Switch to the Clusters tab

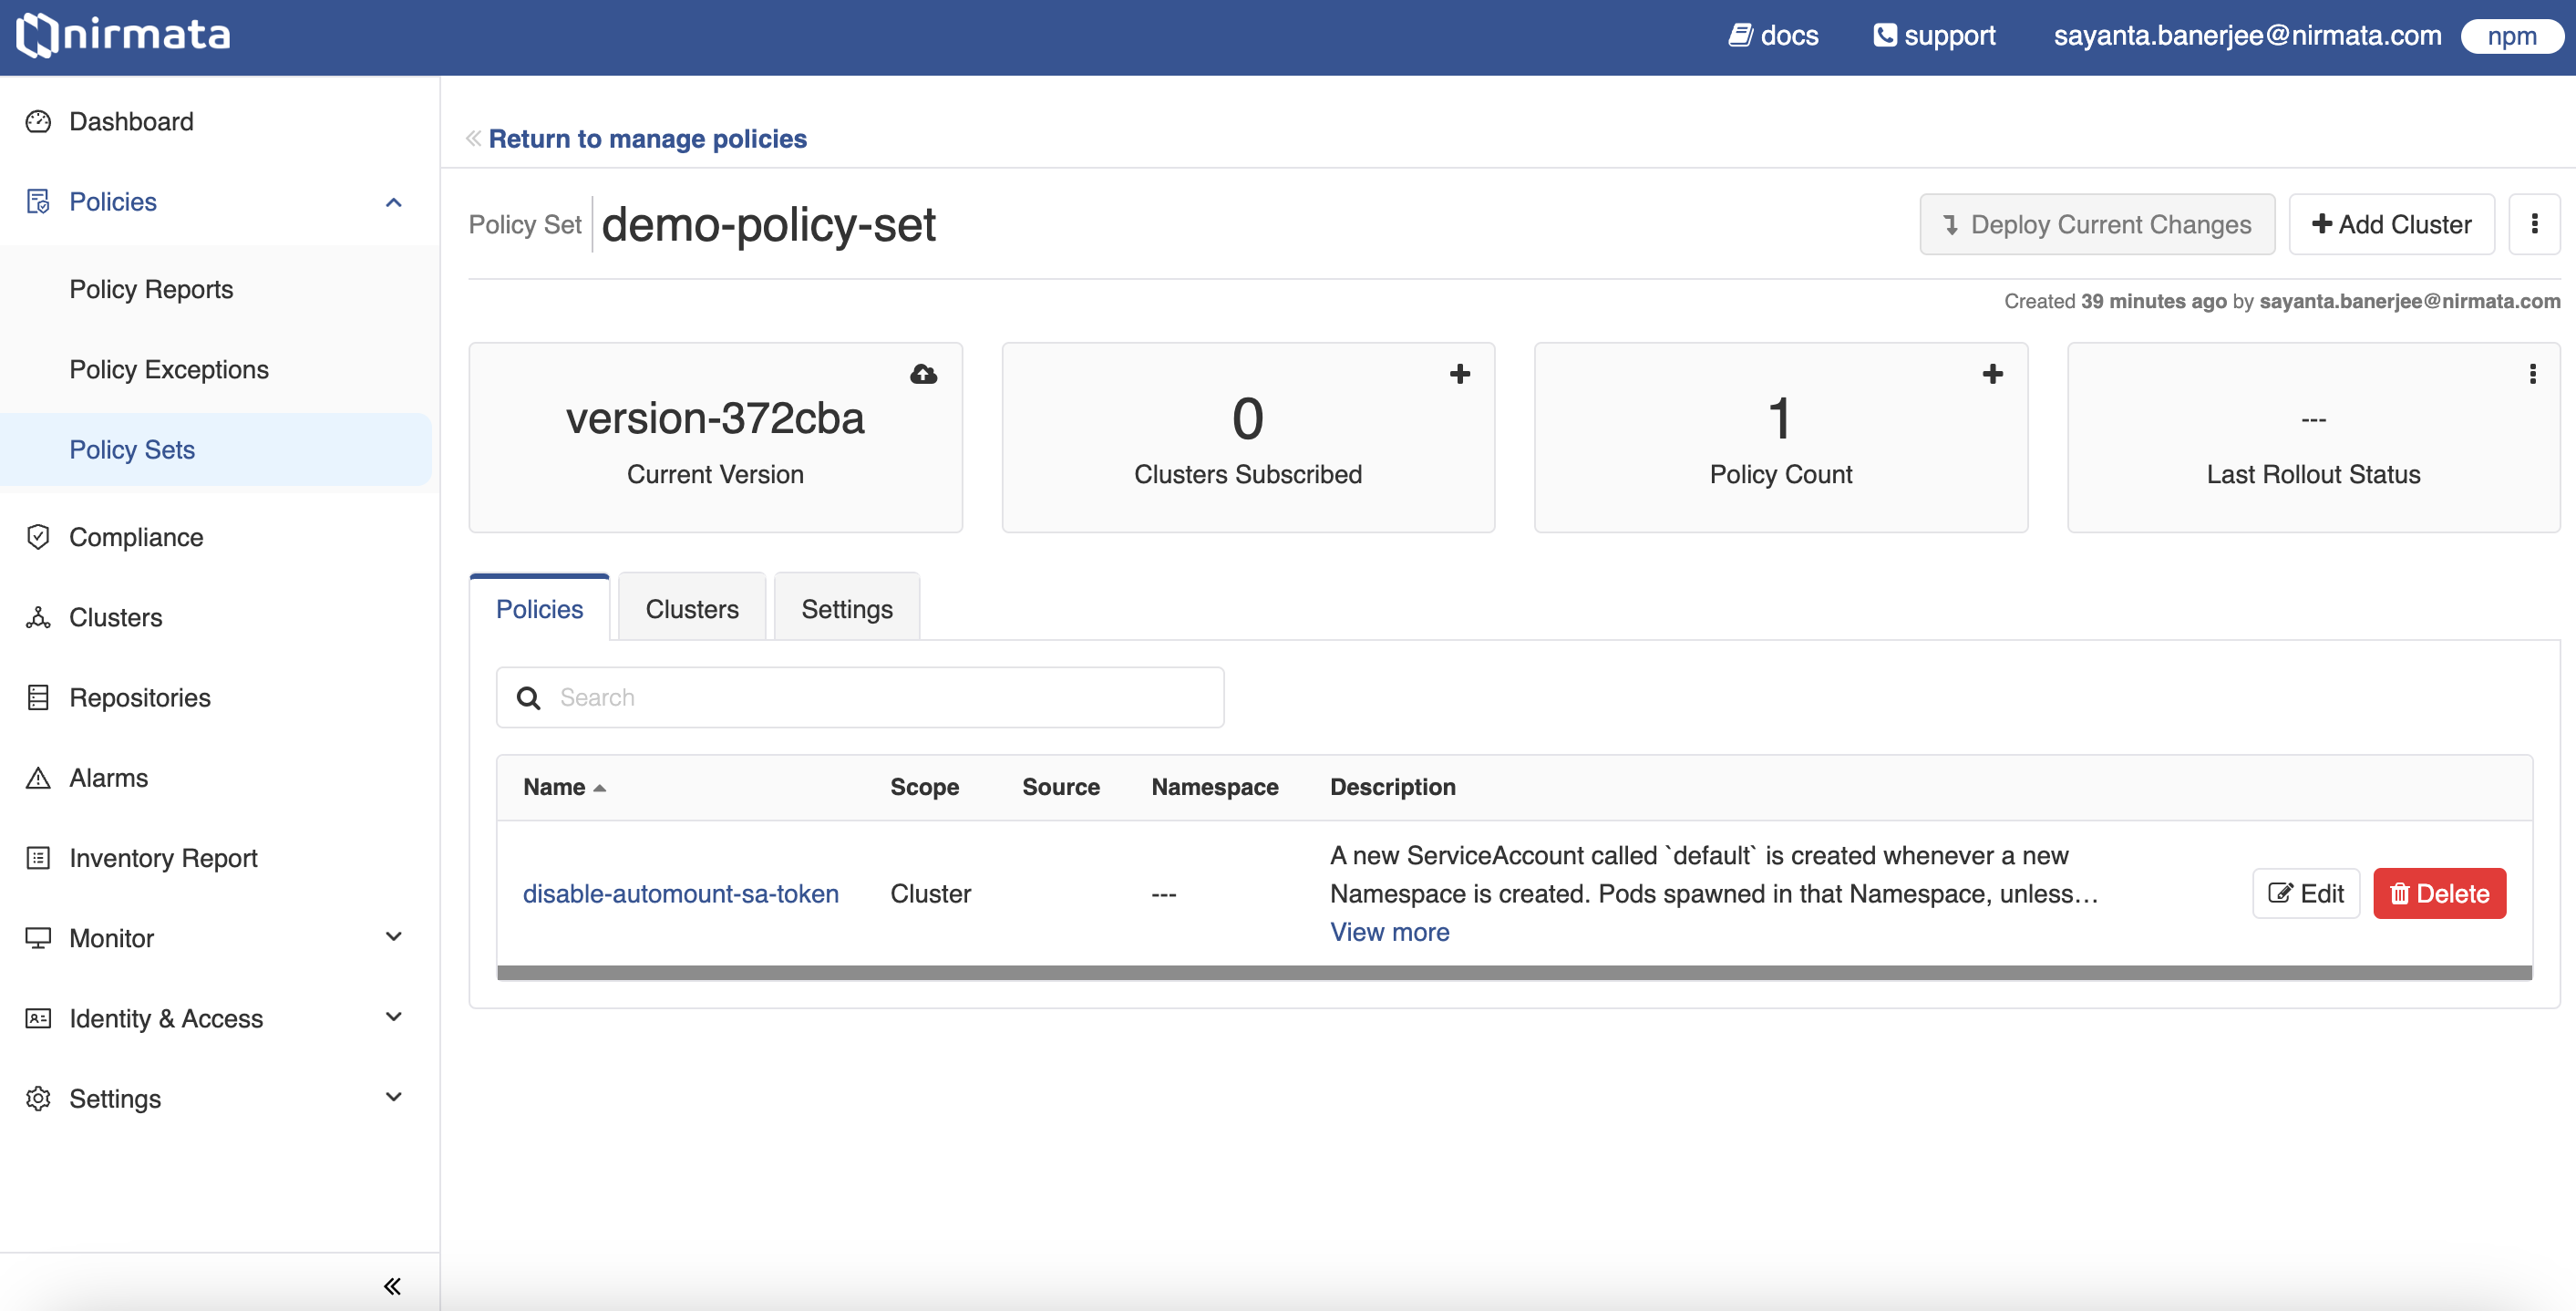click(x=692, y=609)
